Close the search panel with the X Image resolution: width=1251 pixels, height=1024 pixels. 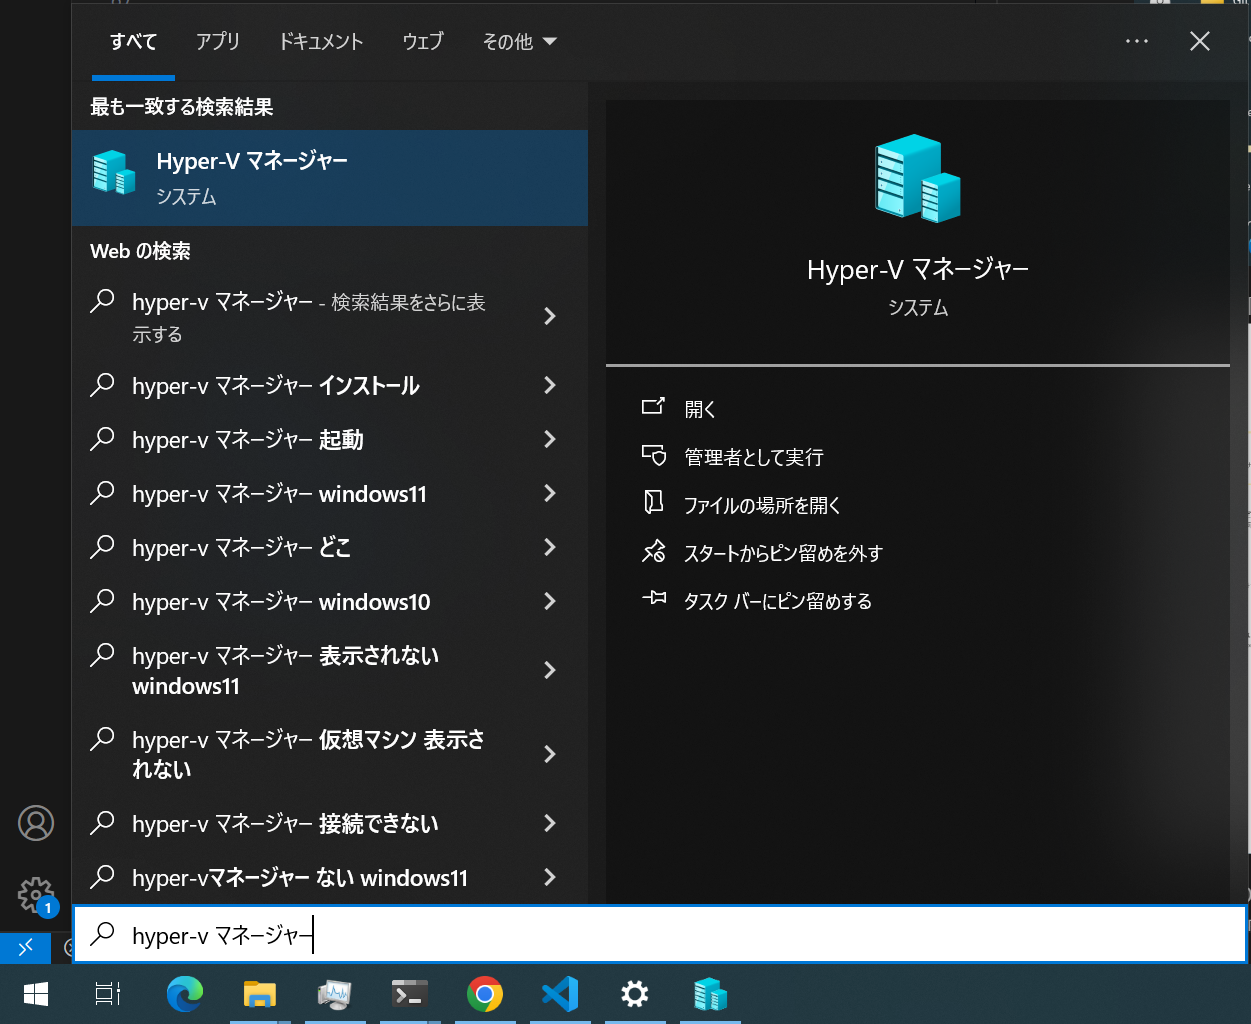pos(1200,41)
